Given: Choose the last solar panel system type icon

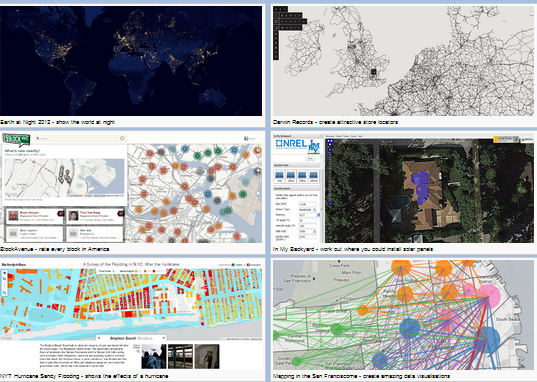Looking at the screenshot, I should pyautogui.click(x=313, y=176).
